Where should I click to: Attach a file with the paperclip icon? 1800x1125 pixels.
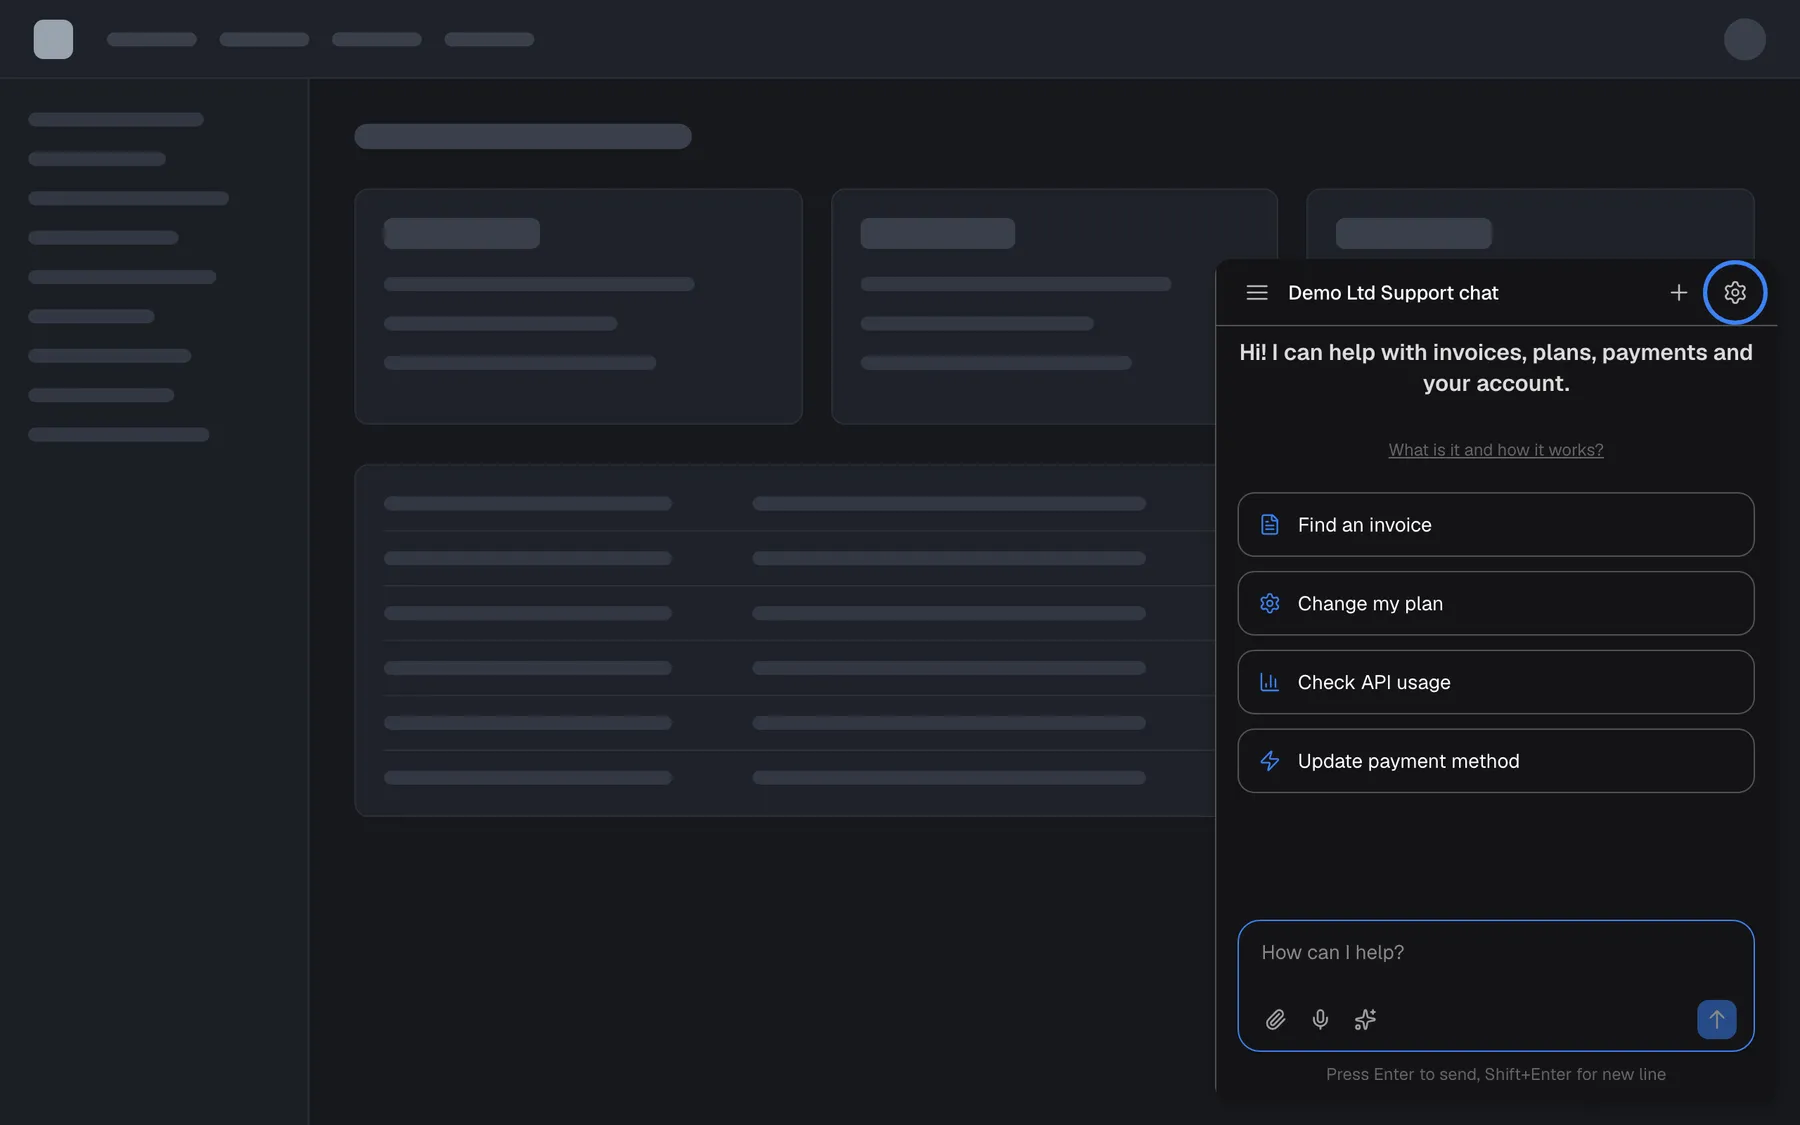click(x=1275, y=1019)
